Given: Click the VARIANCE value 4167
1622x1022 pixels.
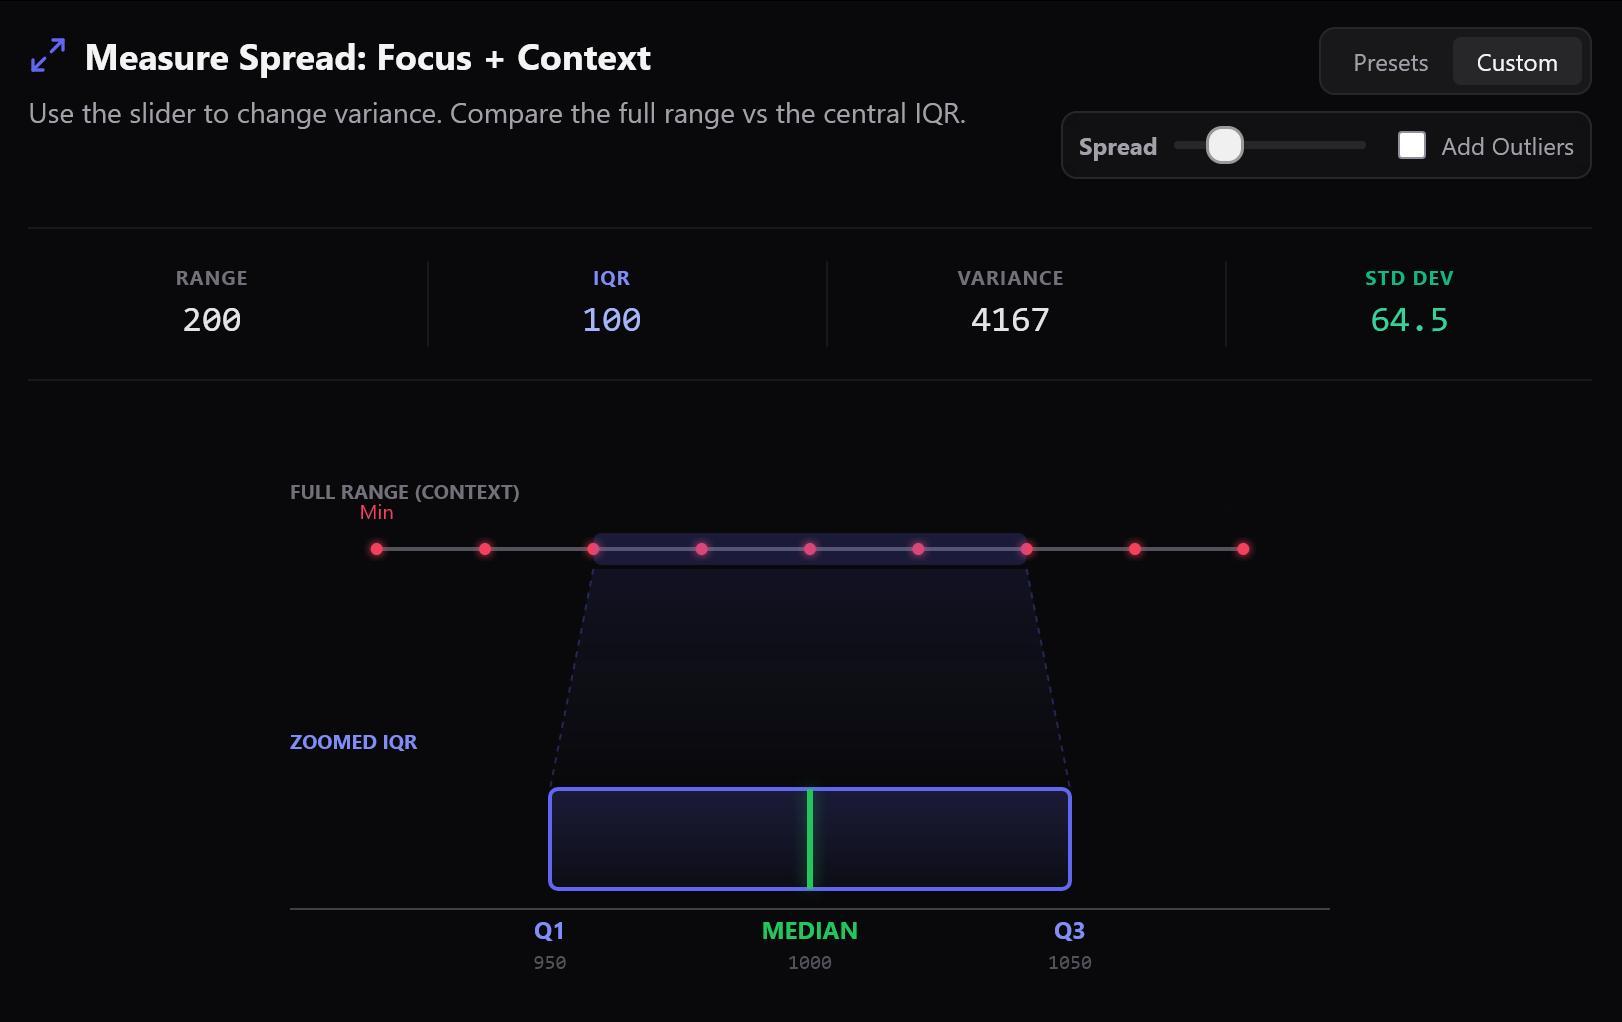Looking at the screenshot, I should coord(1010,320).
